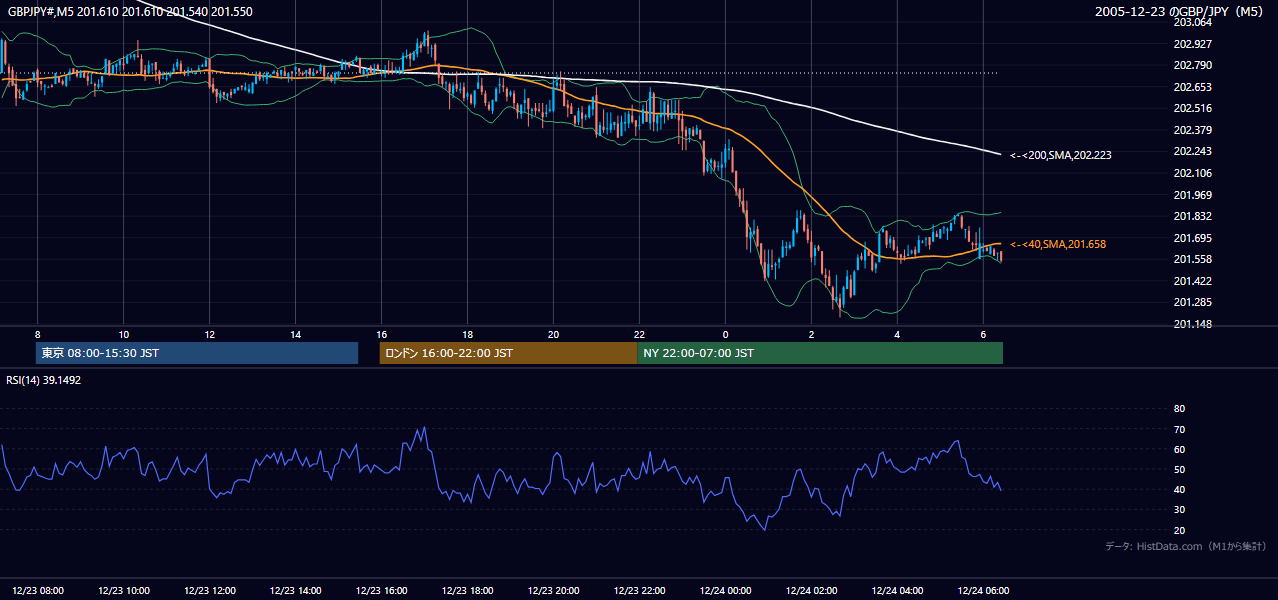The width and height of the screenshot is (1278, 600).
Task: Click price axis value 201.148
Action: [1192, 324]
